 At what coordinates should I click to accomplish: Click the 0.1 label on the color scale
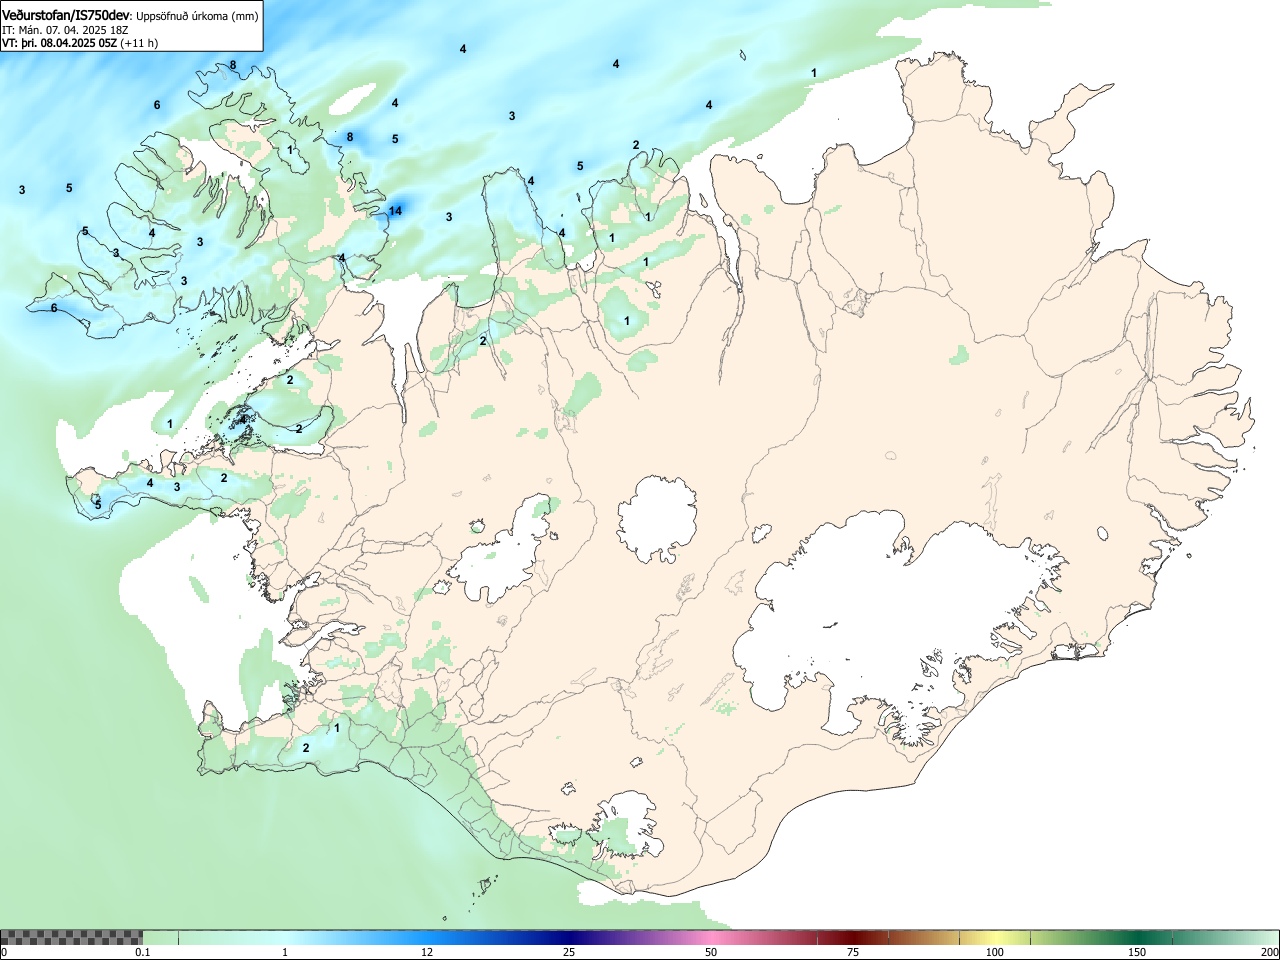[143, 952]
